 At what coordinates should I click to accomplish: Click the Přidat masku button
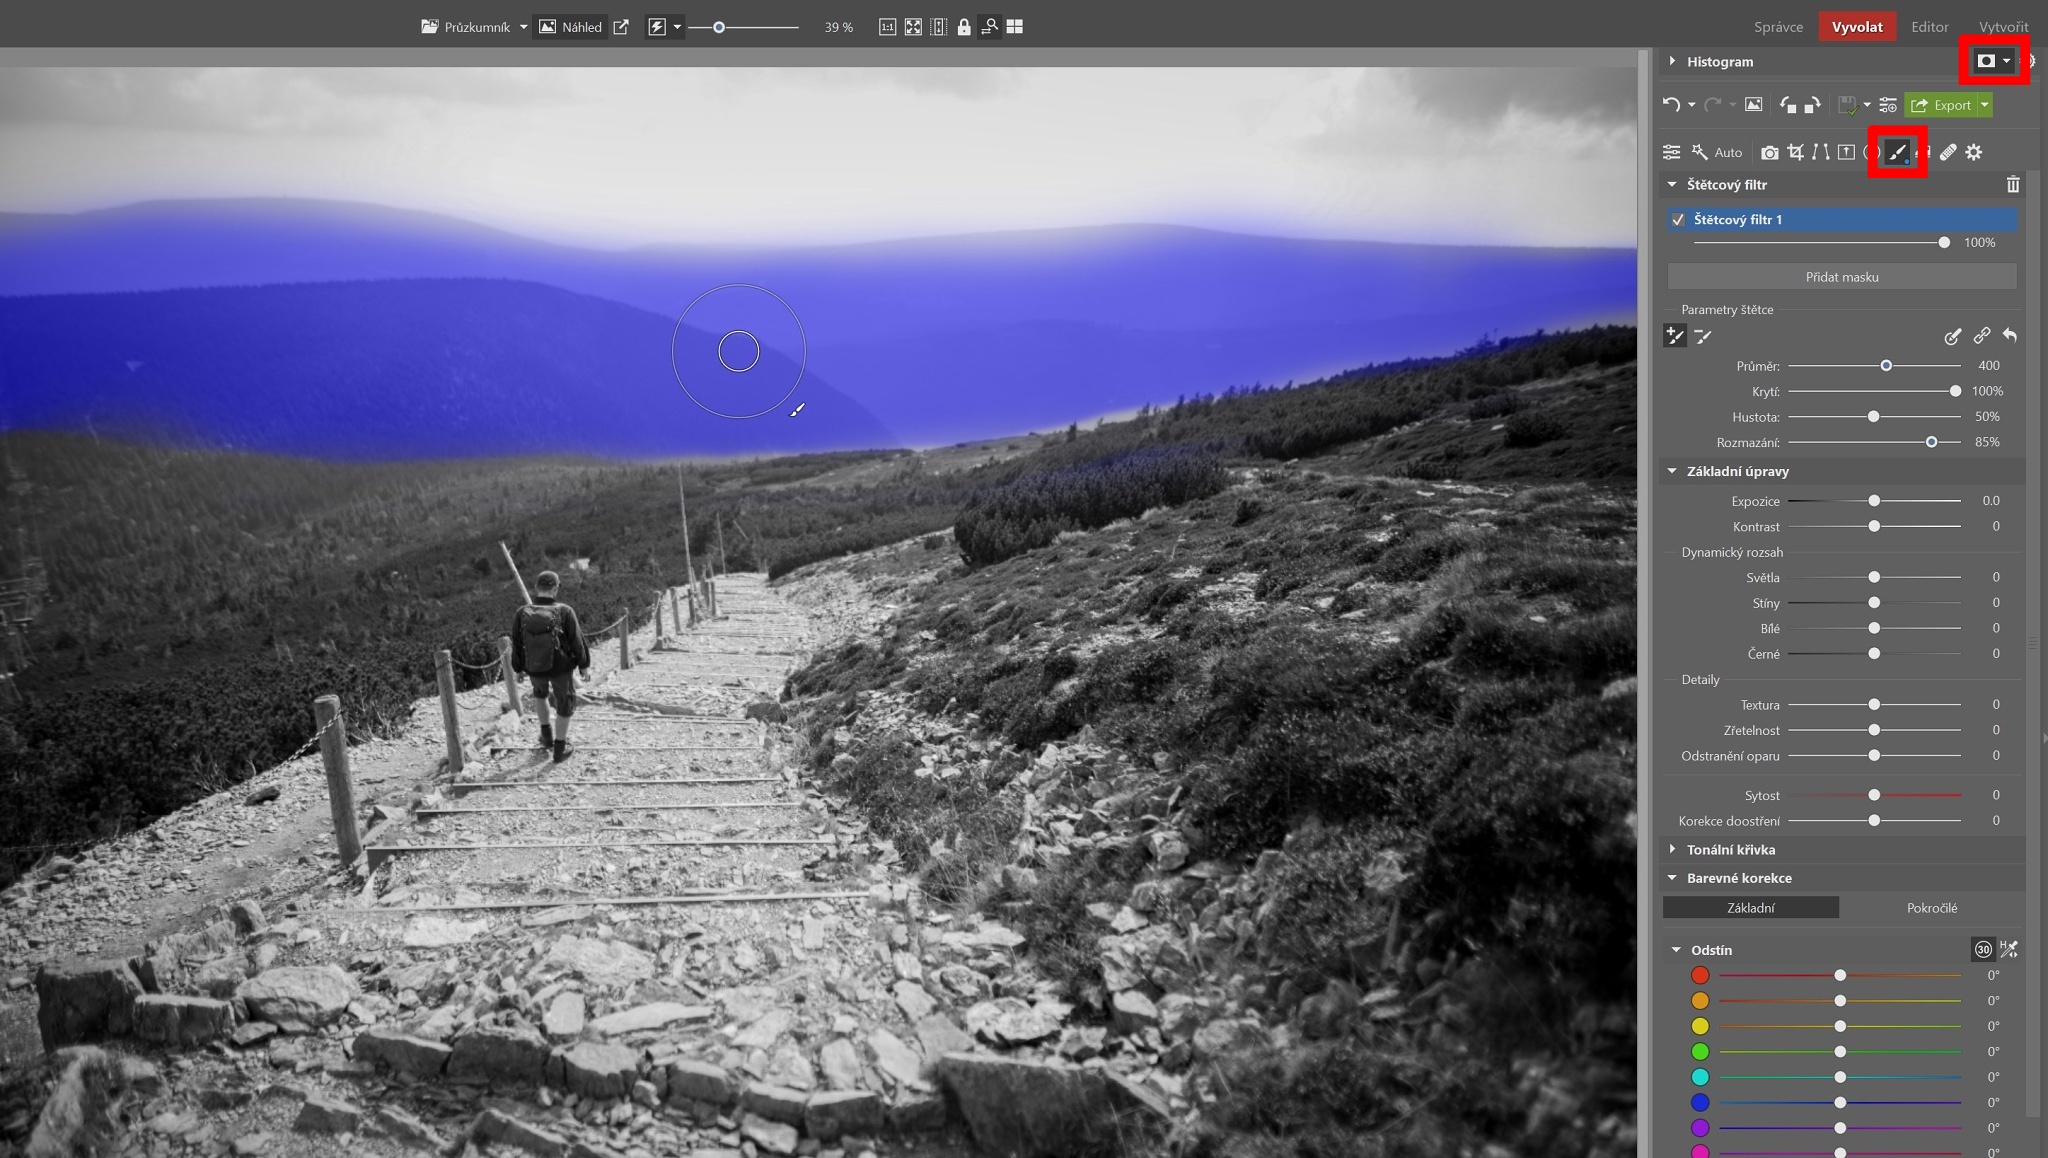1841,277
